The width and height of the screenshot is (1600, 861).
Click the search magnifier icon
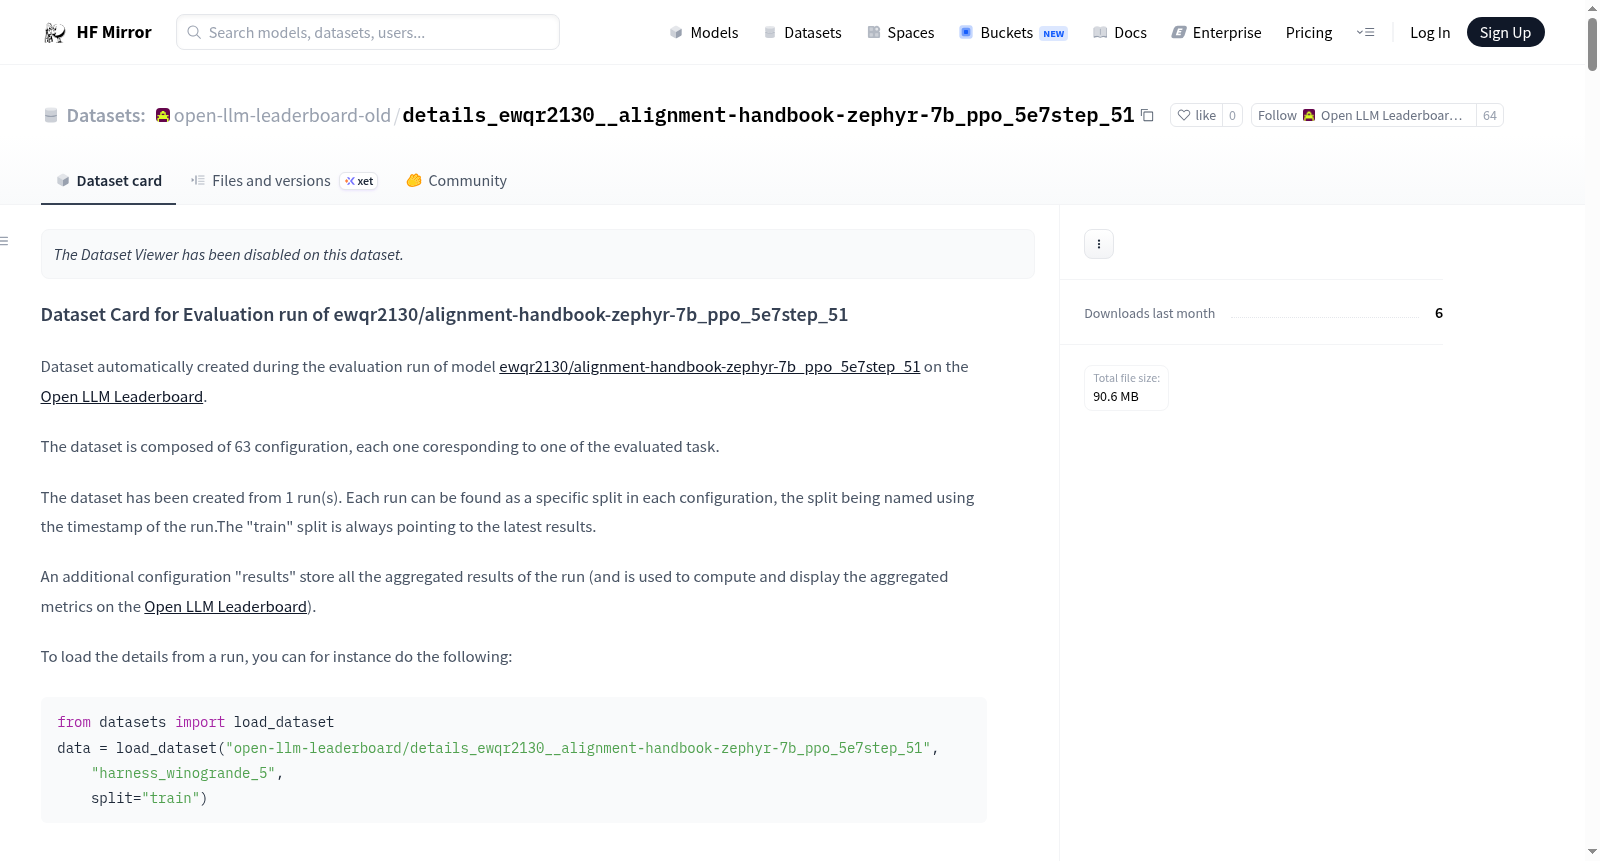pos(195,32)
